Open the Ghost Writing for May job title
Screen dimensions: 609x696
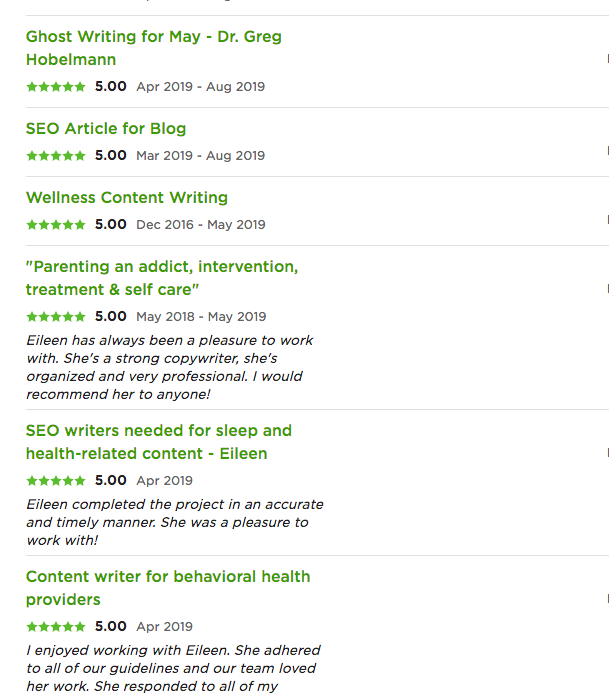(x=153, y=37)
